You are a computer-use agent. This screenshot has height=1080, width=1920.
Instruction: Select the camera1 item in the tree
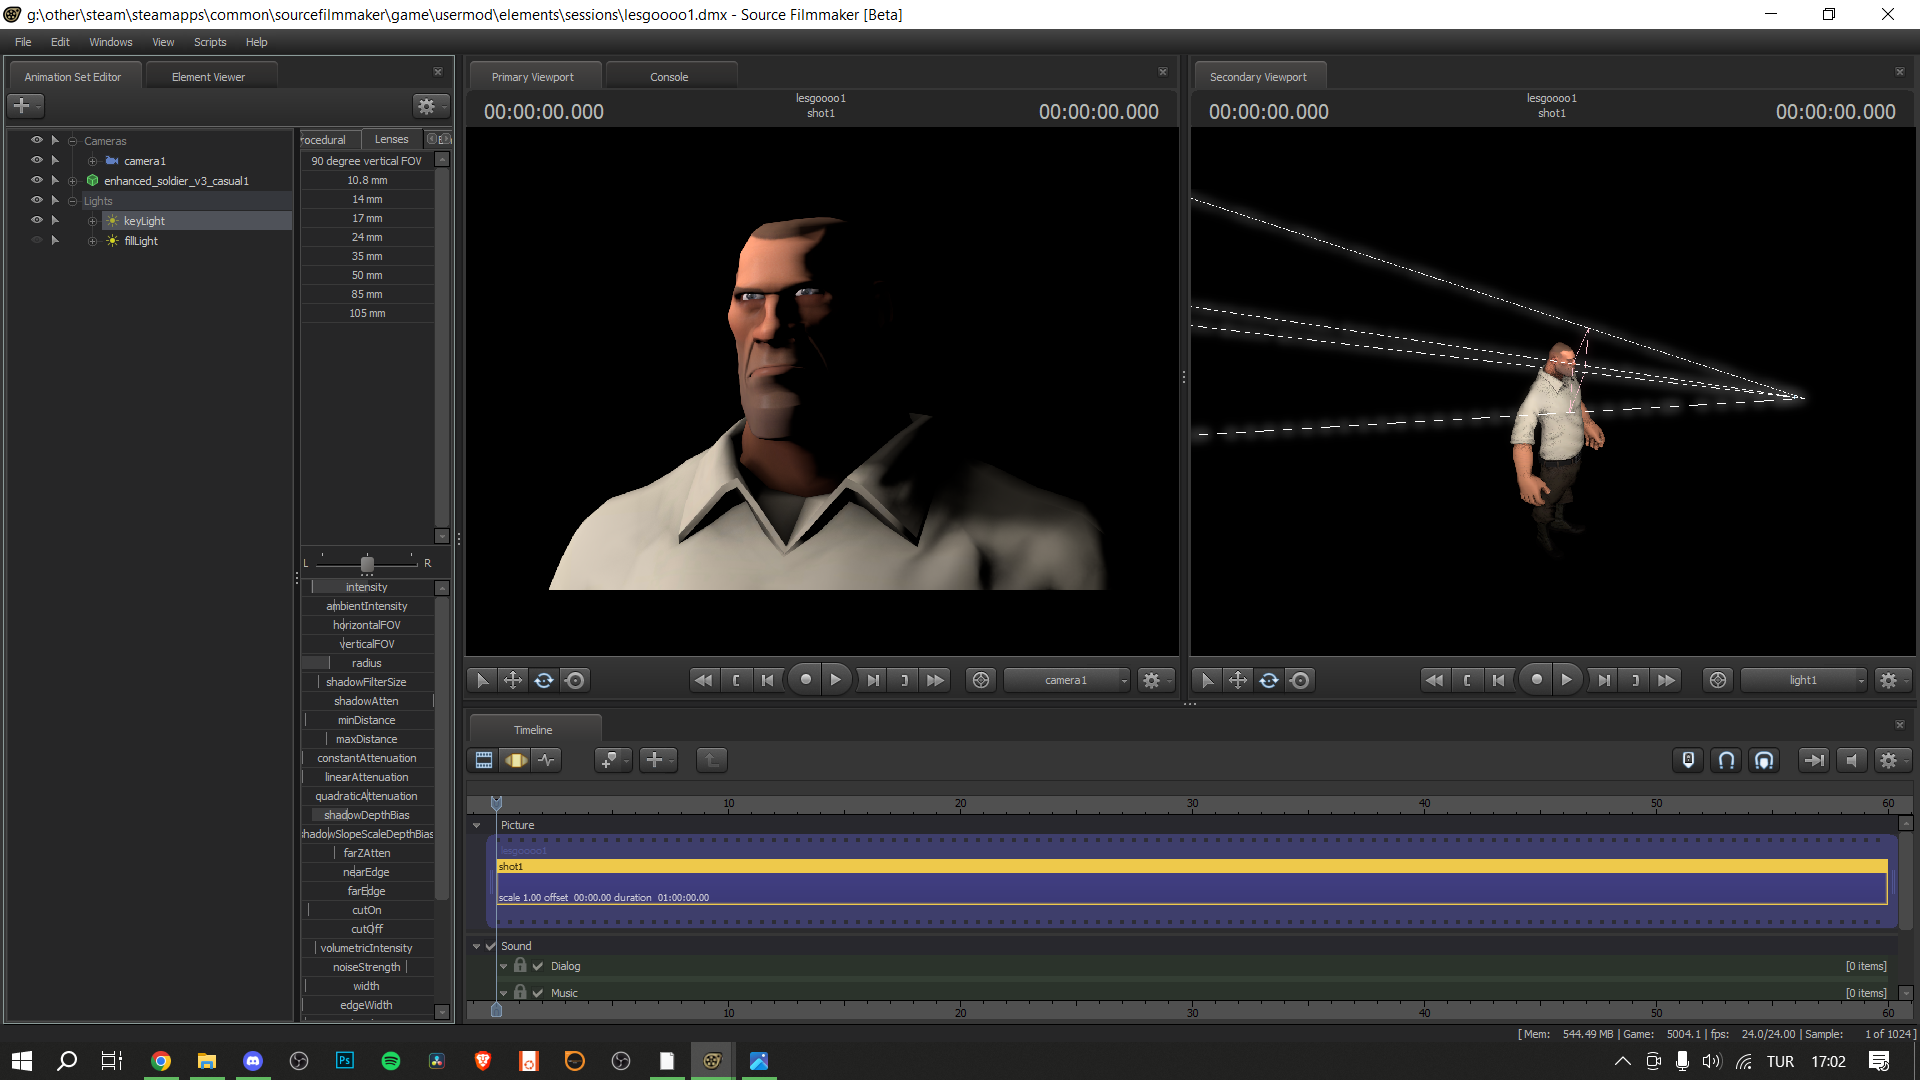145,161
